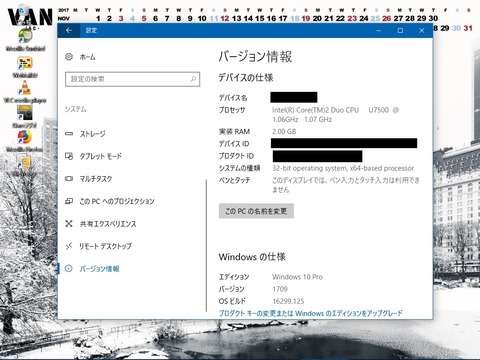This screenshot has width=480, height=360.
Task: Click the 32-bit operating system text
Action: [343, 168]
